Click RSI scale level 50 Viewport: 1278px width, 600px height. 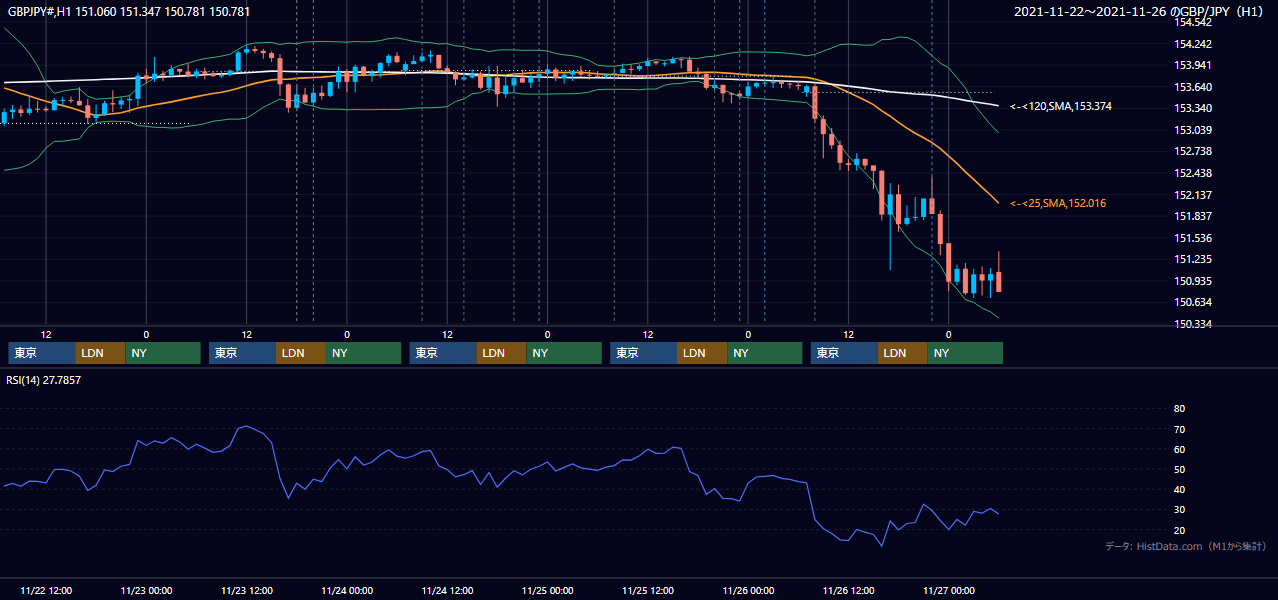1179,469
